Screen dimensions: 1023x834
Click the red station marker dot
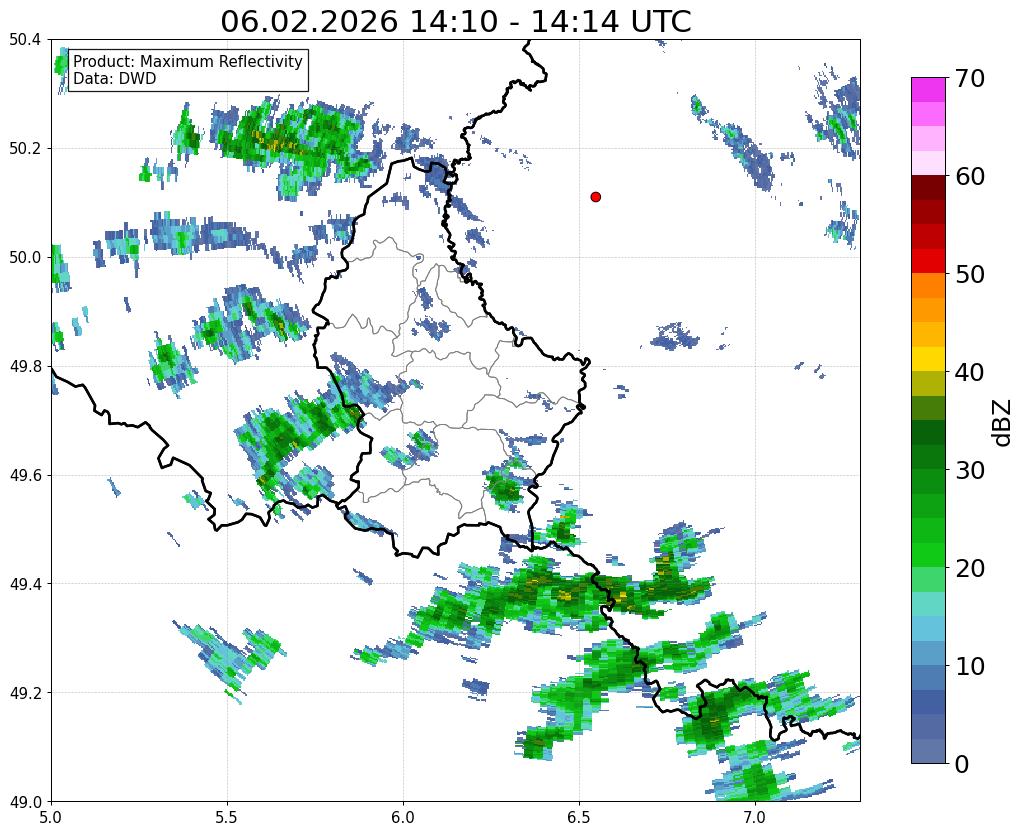595,196
